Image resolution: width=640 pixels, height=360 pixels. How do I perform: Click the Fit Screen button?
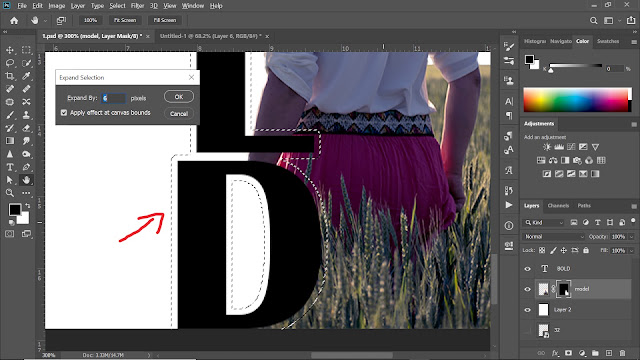pyautogui.click(x=125, y=20)
